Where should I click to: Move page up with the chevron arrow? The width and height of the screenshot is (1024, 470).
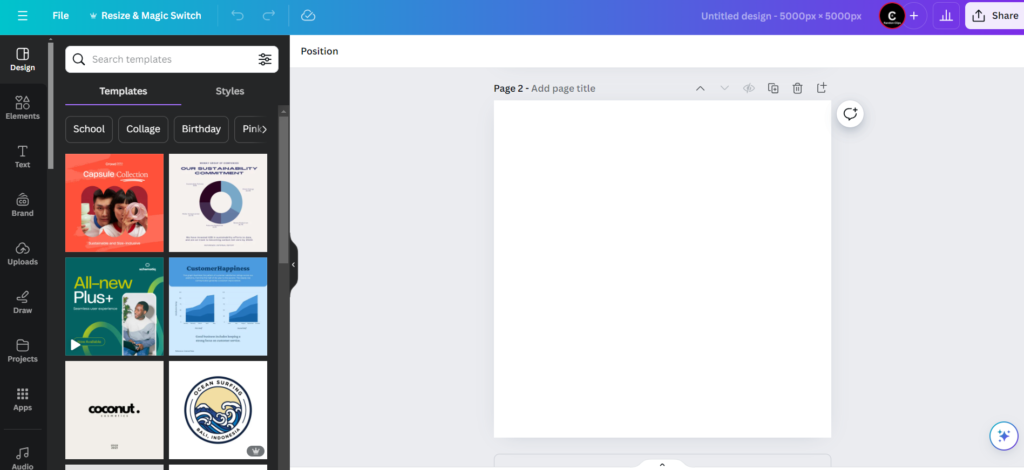click(700, 88)
